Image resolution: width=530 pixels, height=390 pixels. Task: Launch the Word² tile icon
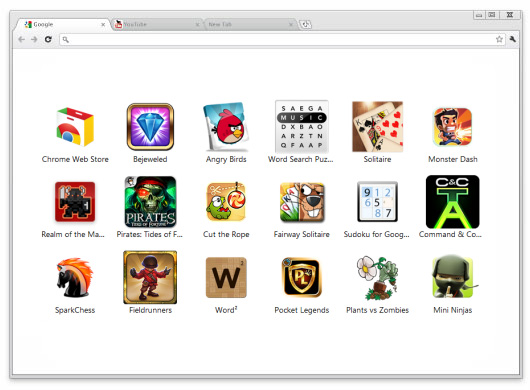pos(226,277)
